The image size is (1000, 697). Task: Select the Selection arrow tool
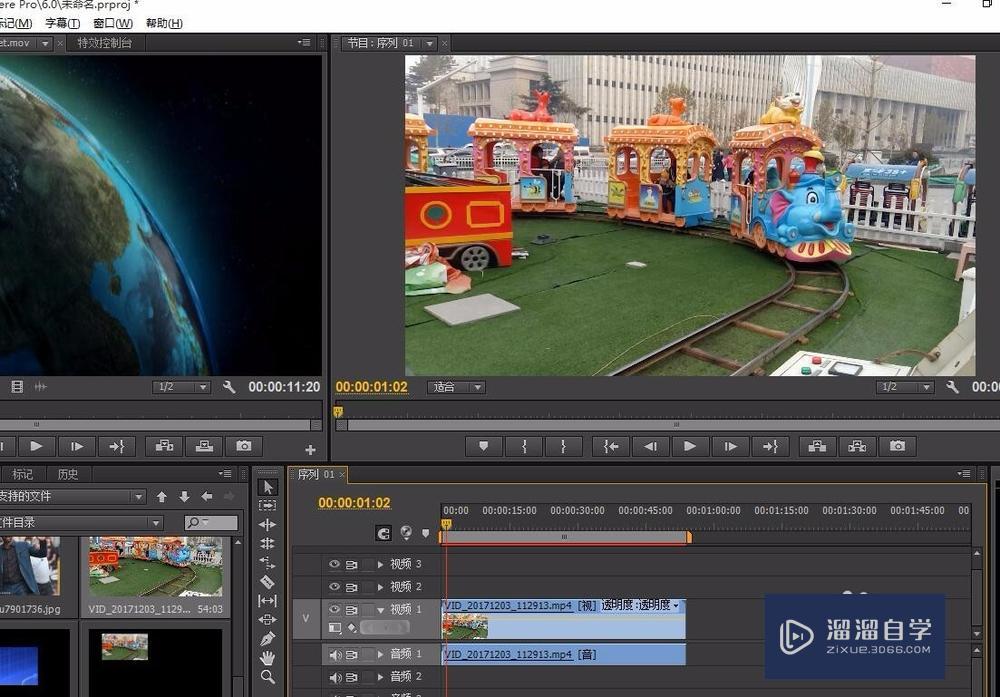(268, 487)
